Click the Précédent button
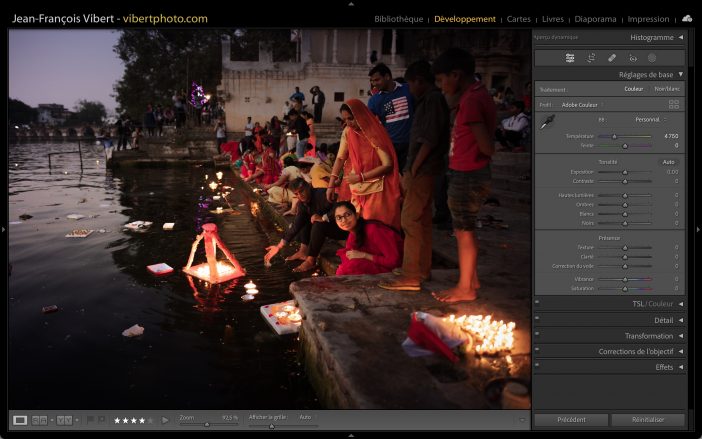 pyautogui.click(x=570, y=420)
